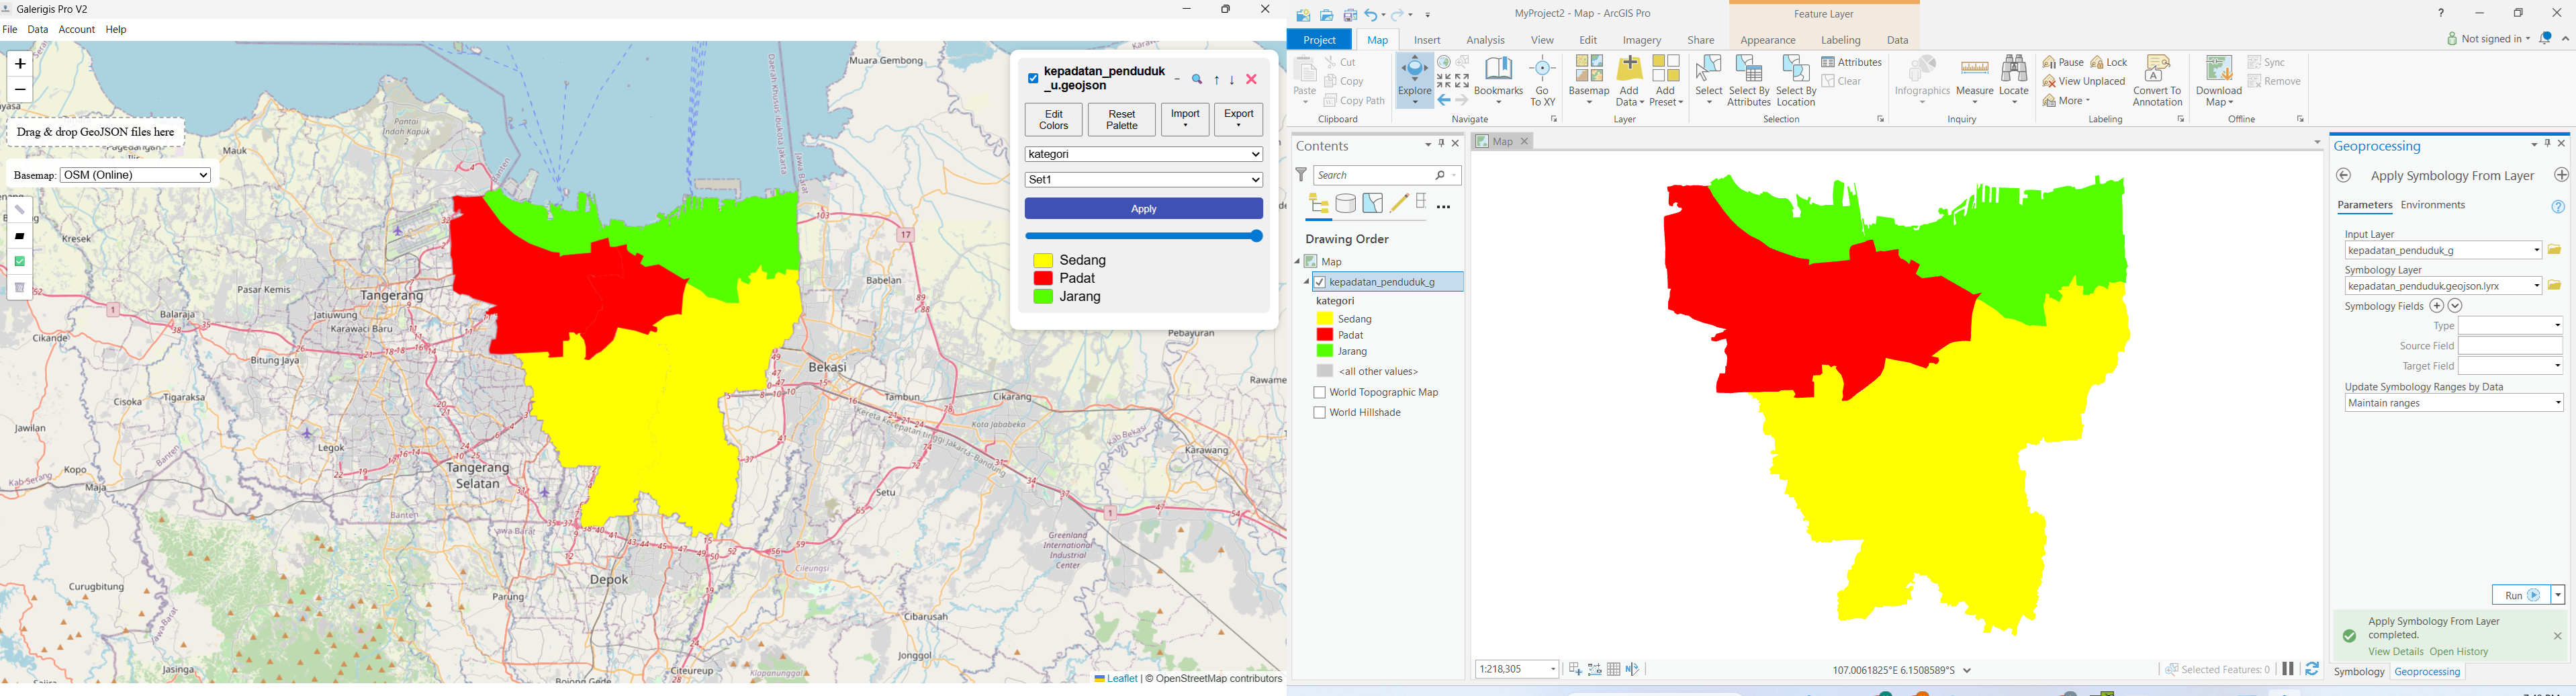
Task: Expand the Maintain ranges dropdown
Action: pyautogui.click(x=2453, y=404)
